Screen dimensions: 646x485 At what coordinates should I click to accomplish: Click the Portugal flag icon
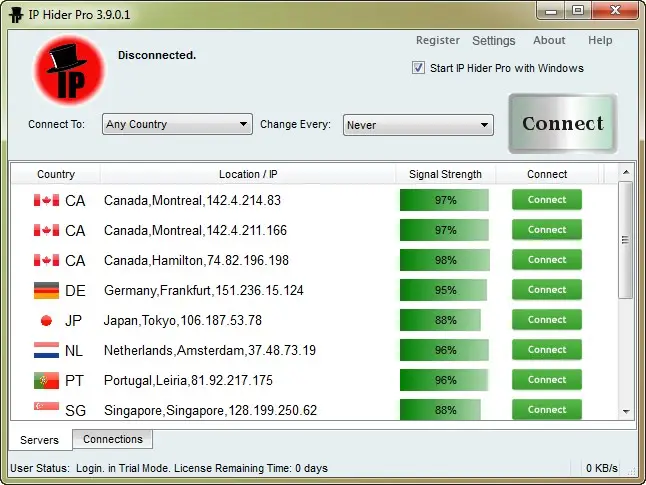(46, 380)
